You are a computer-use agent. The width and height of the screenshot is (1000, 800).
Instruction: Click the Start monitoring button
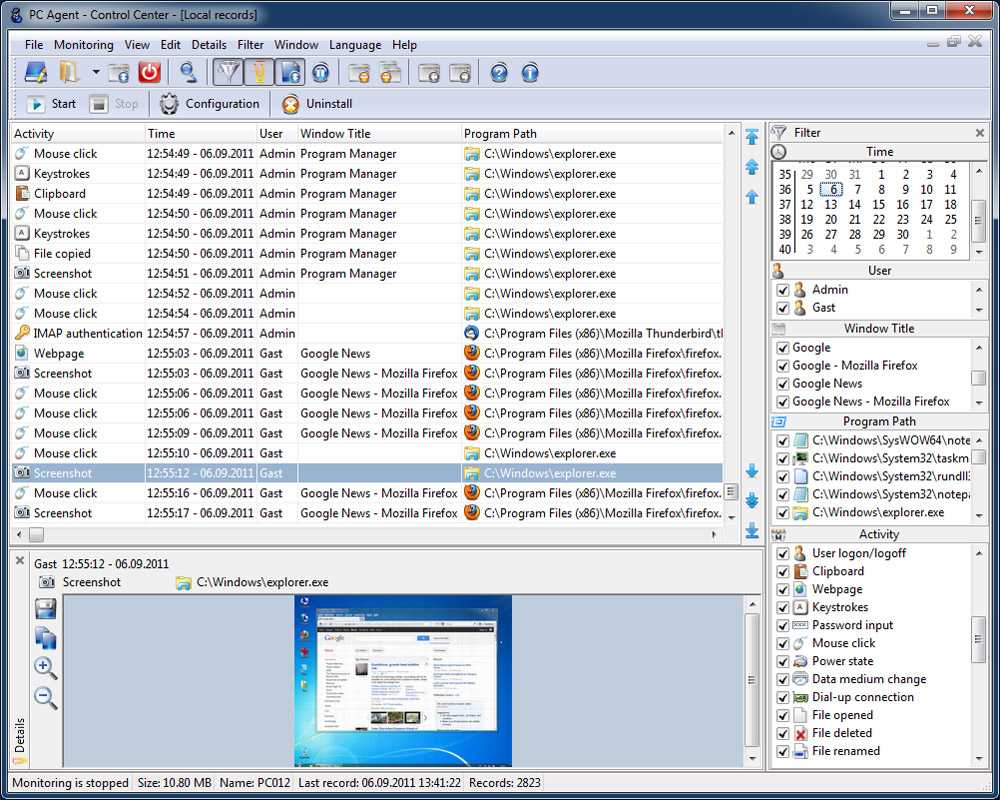click(x=52, y=104)
